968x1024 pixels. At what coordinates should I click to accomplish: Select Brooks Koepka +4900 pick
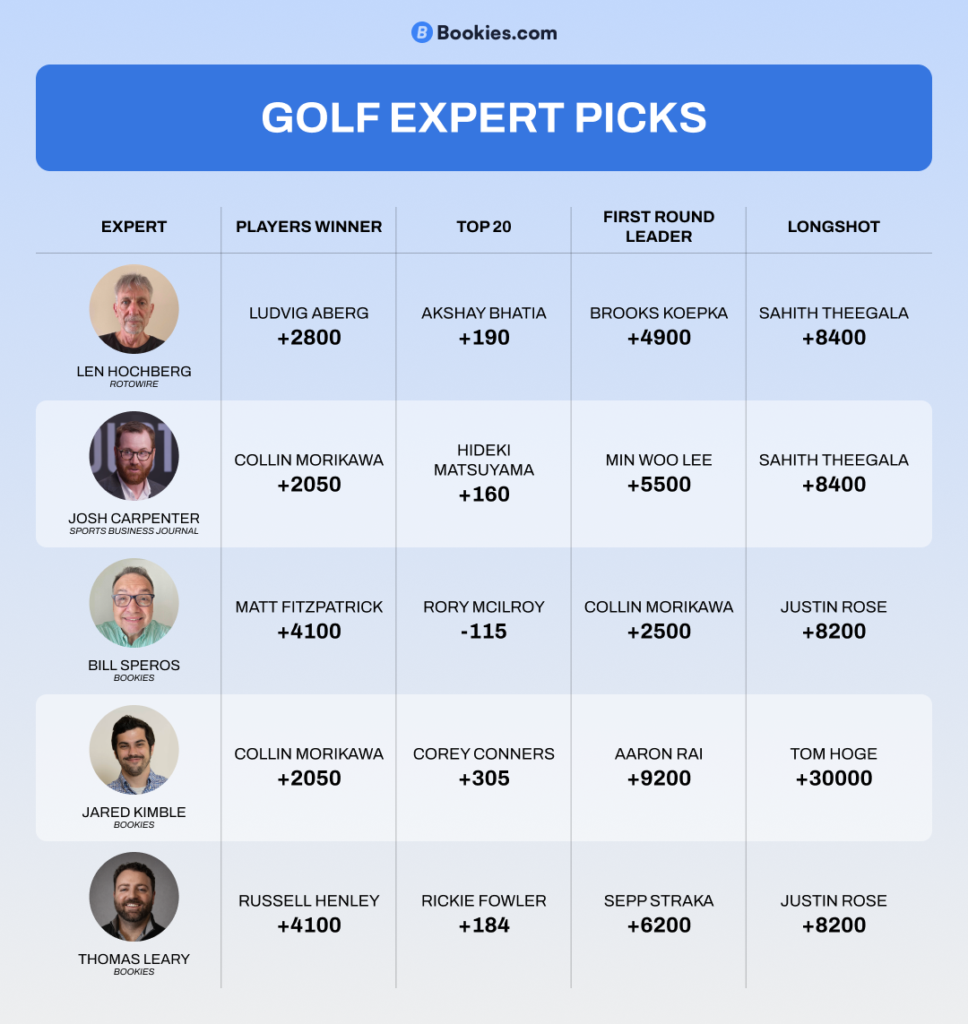[x=659, y=326]
